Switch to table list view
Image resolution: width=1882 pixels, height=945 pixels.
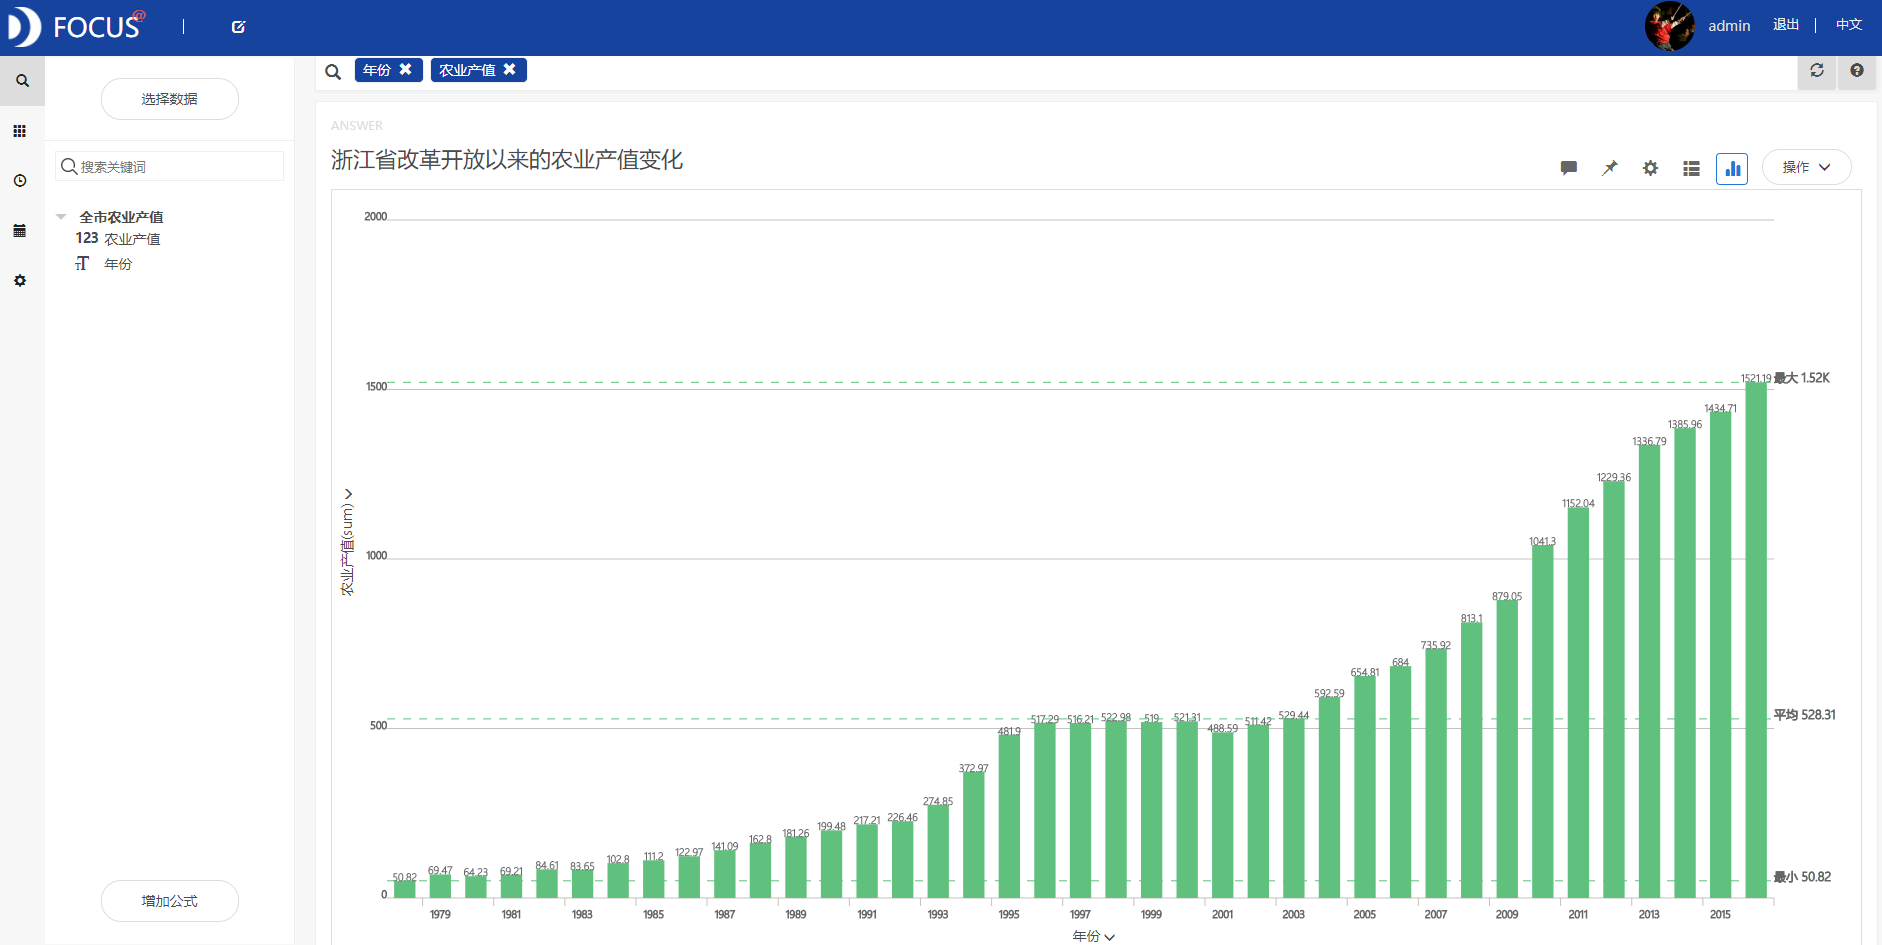tap(1692, 168)
